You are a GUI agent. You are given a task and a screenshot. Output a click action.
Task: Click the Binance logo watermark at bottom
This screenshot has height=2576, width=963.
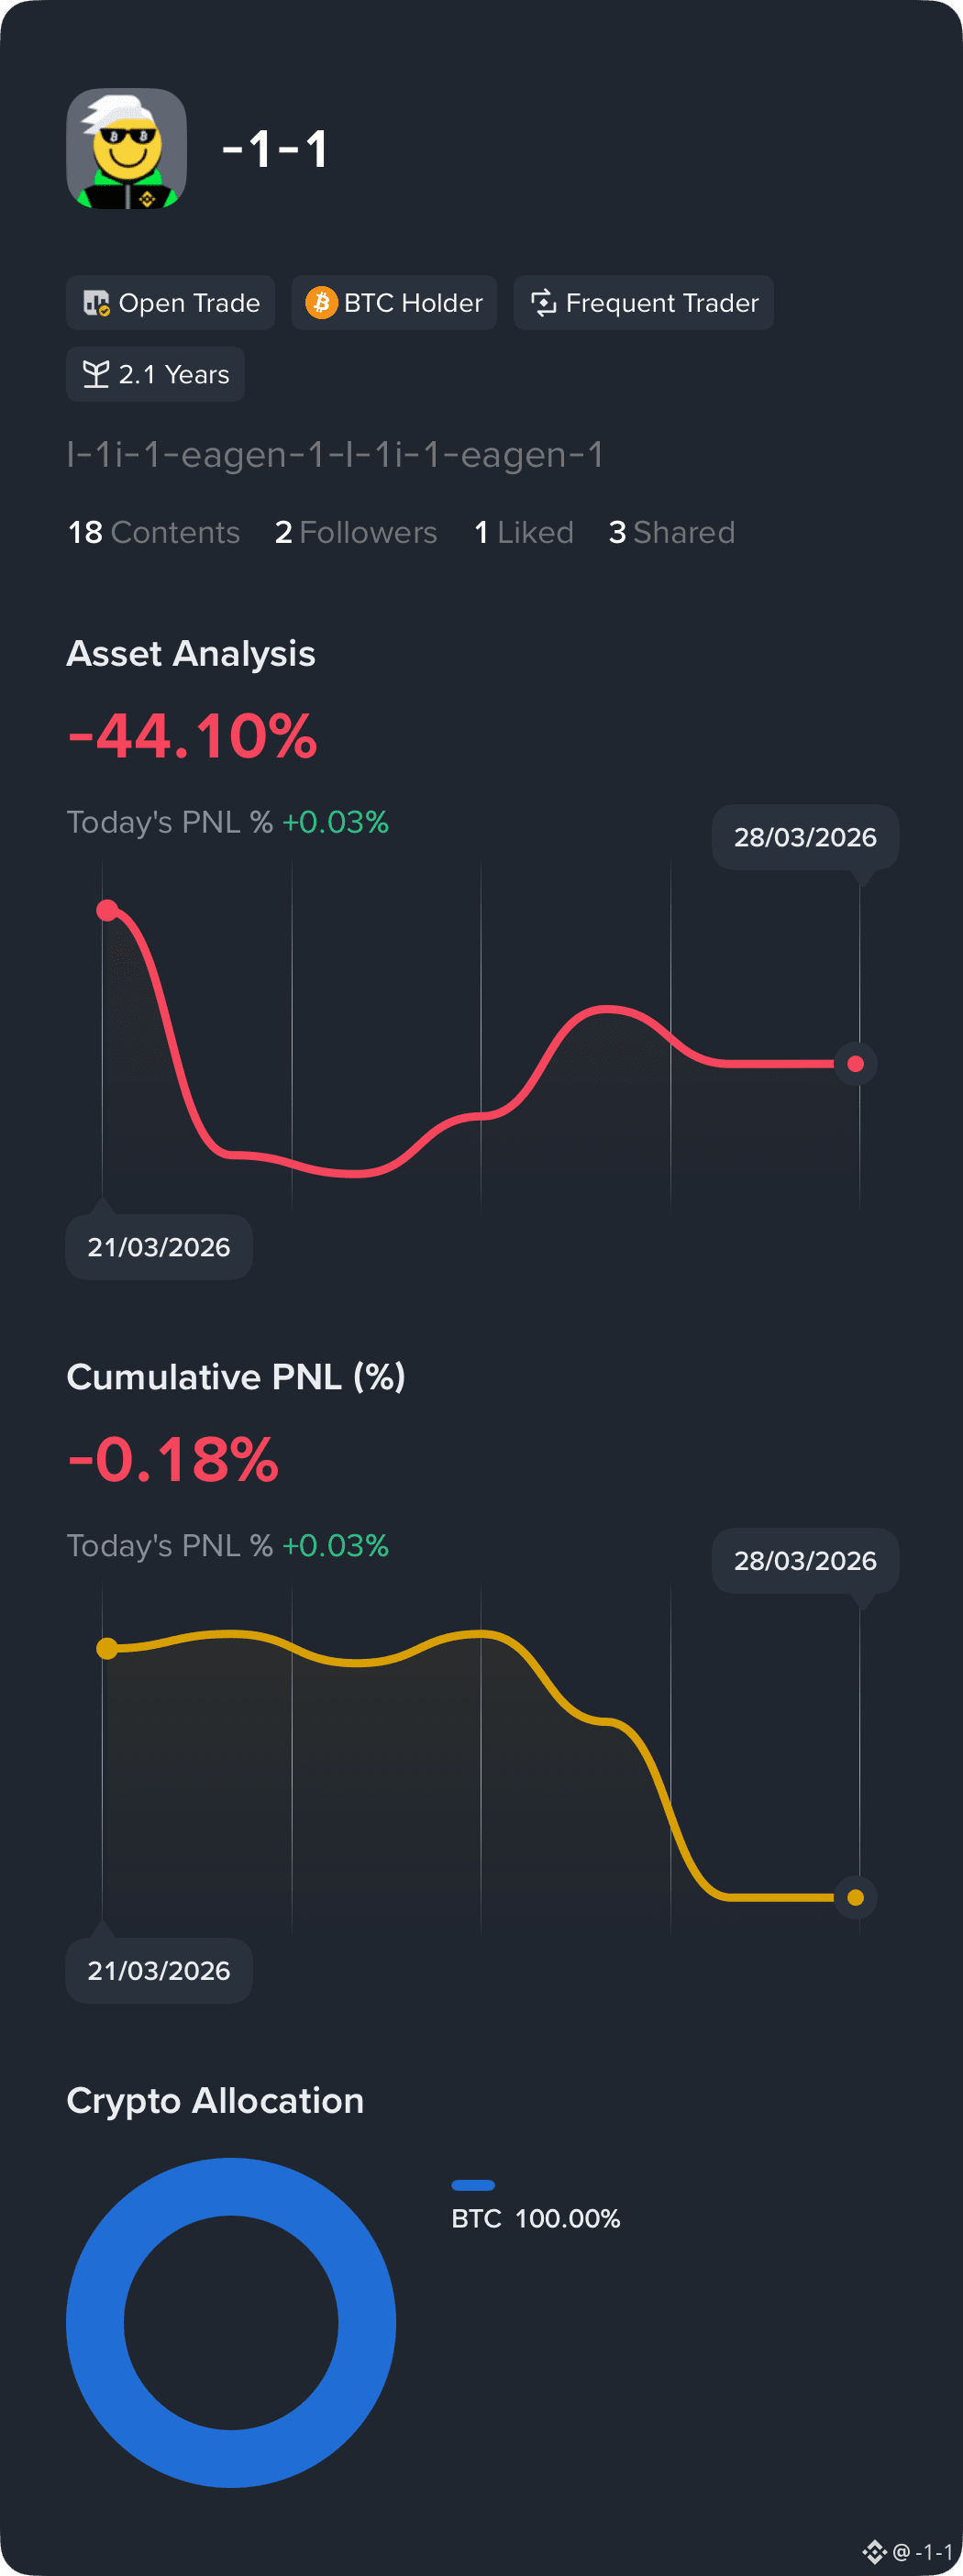pos(874,2552)
